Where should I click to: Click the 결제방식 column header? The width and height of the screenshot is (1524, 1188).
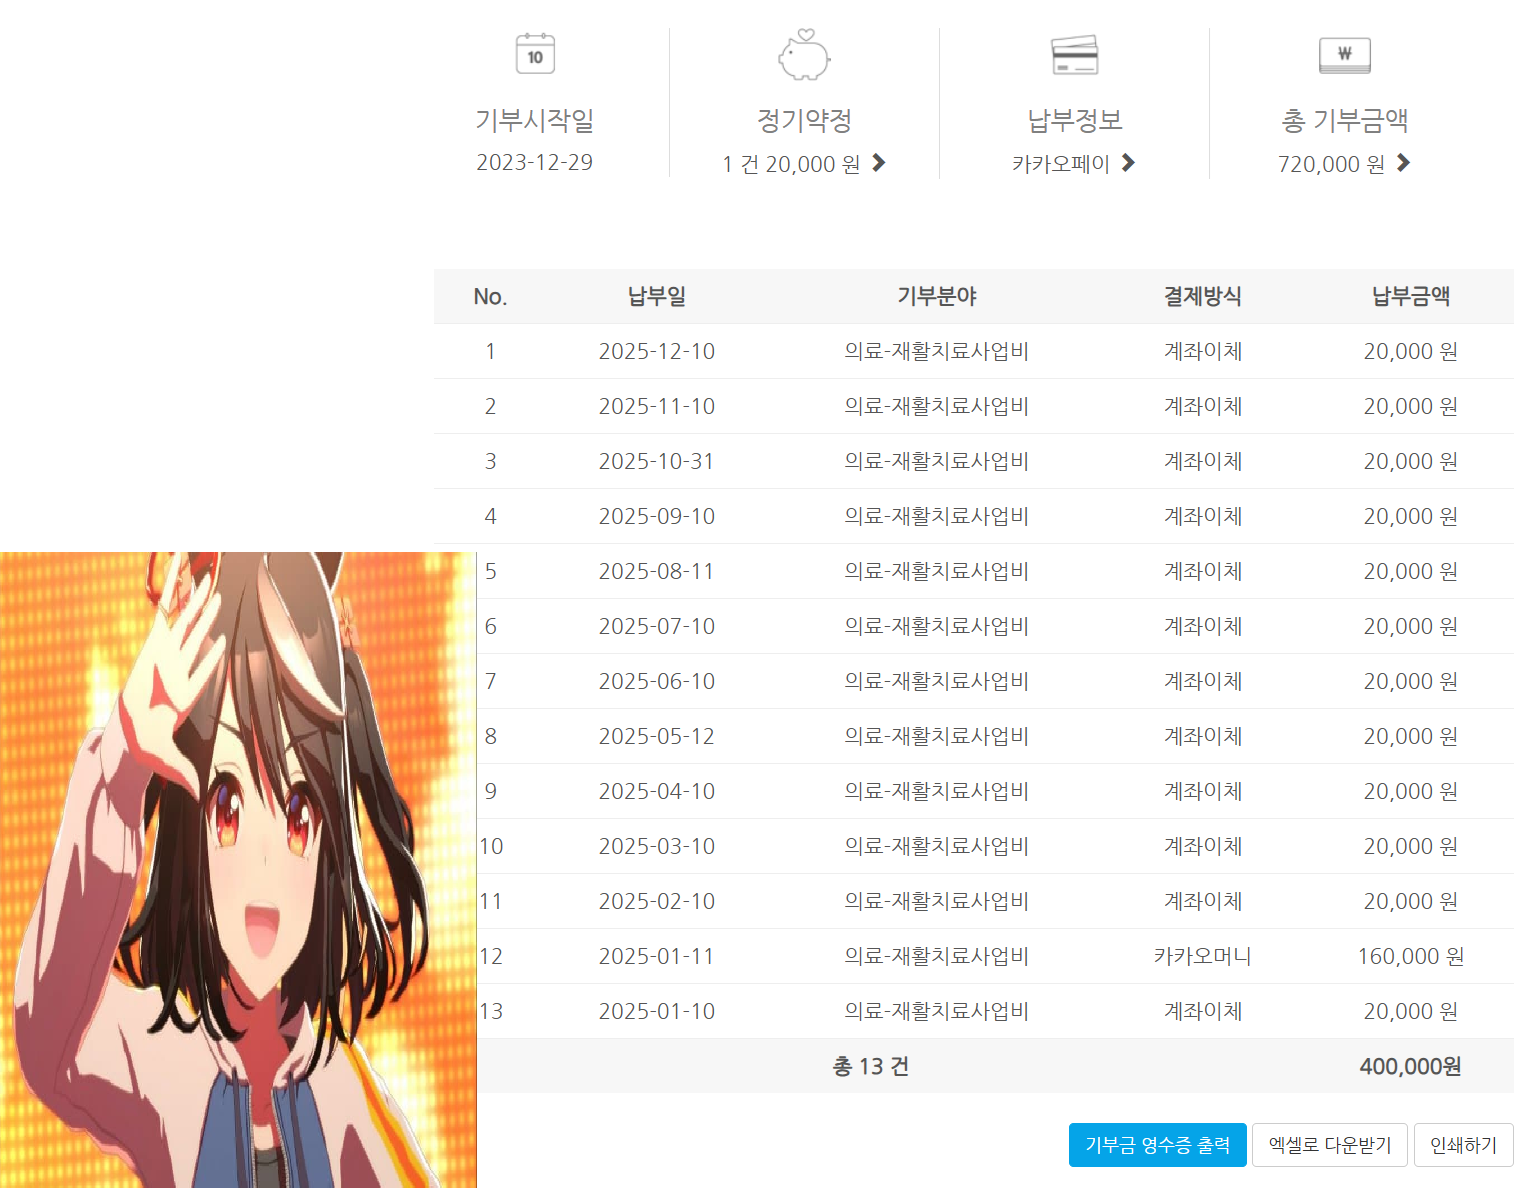click(x=1202, y=296)
